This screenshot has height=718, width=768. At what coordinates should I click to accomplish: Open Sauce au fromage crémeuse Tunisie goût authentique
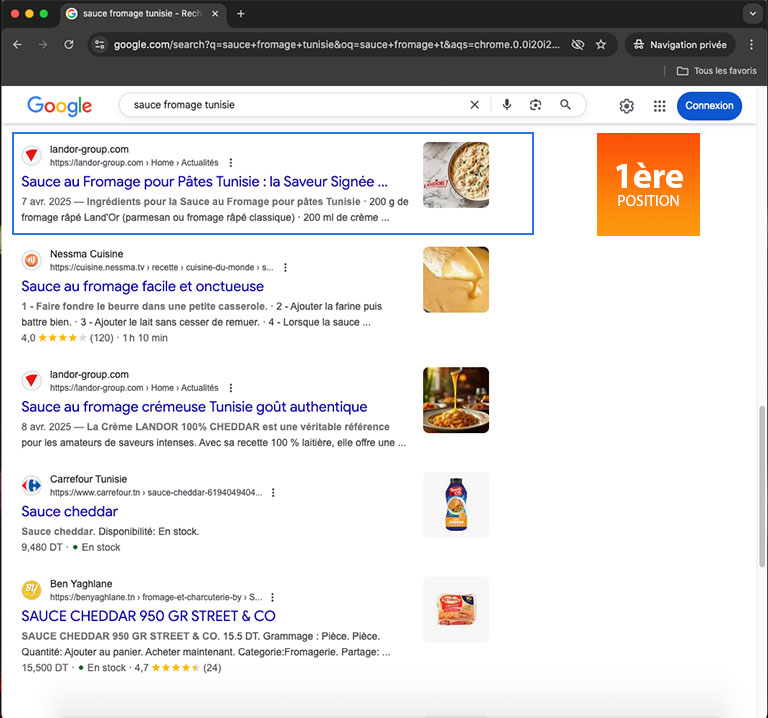click(x=194, y=407)
